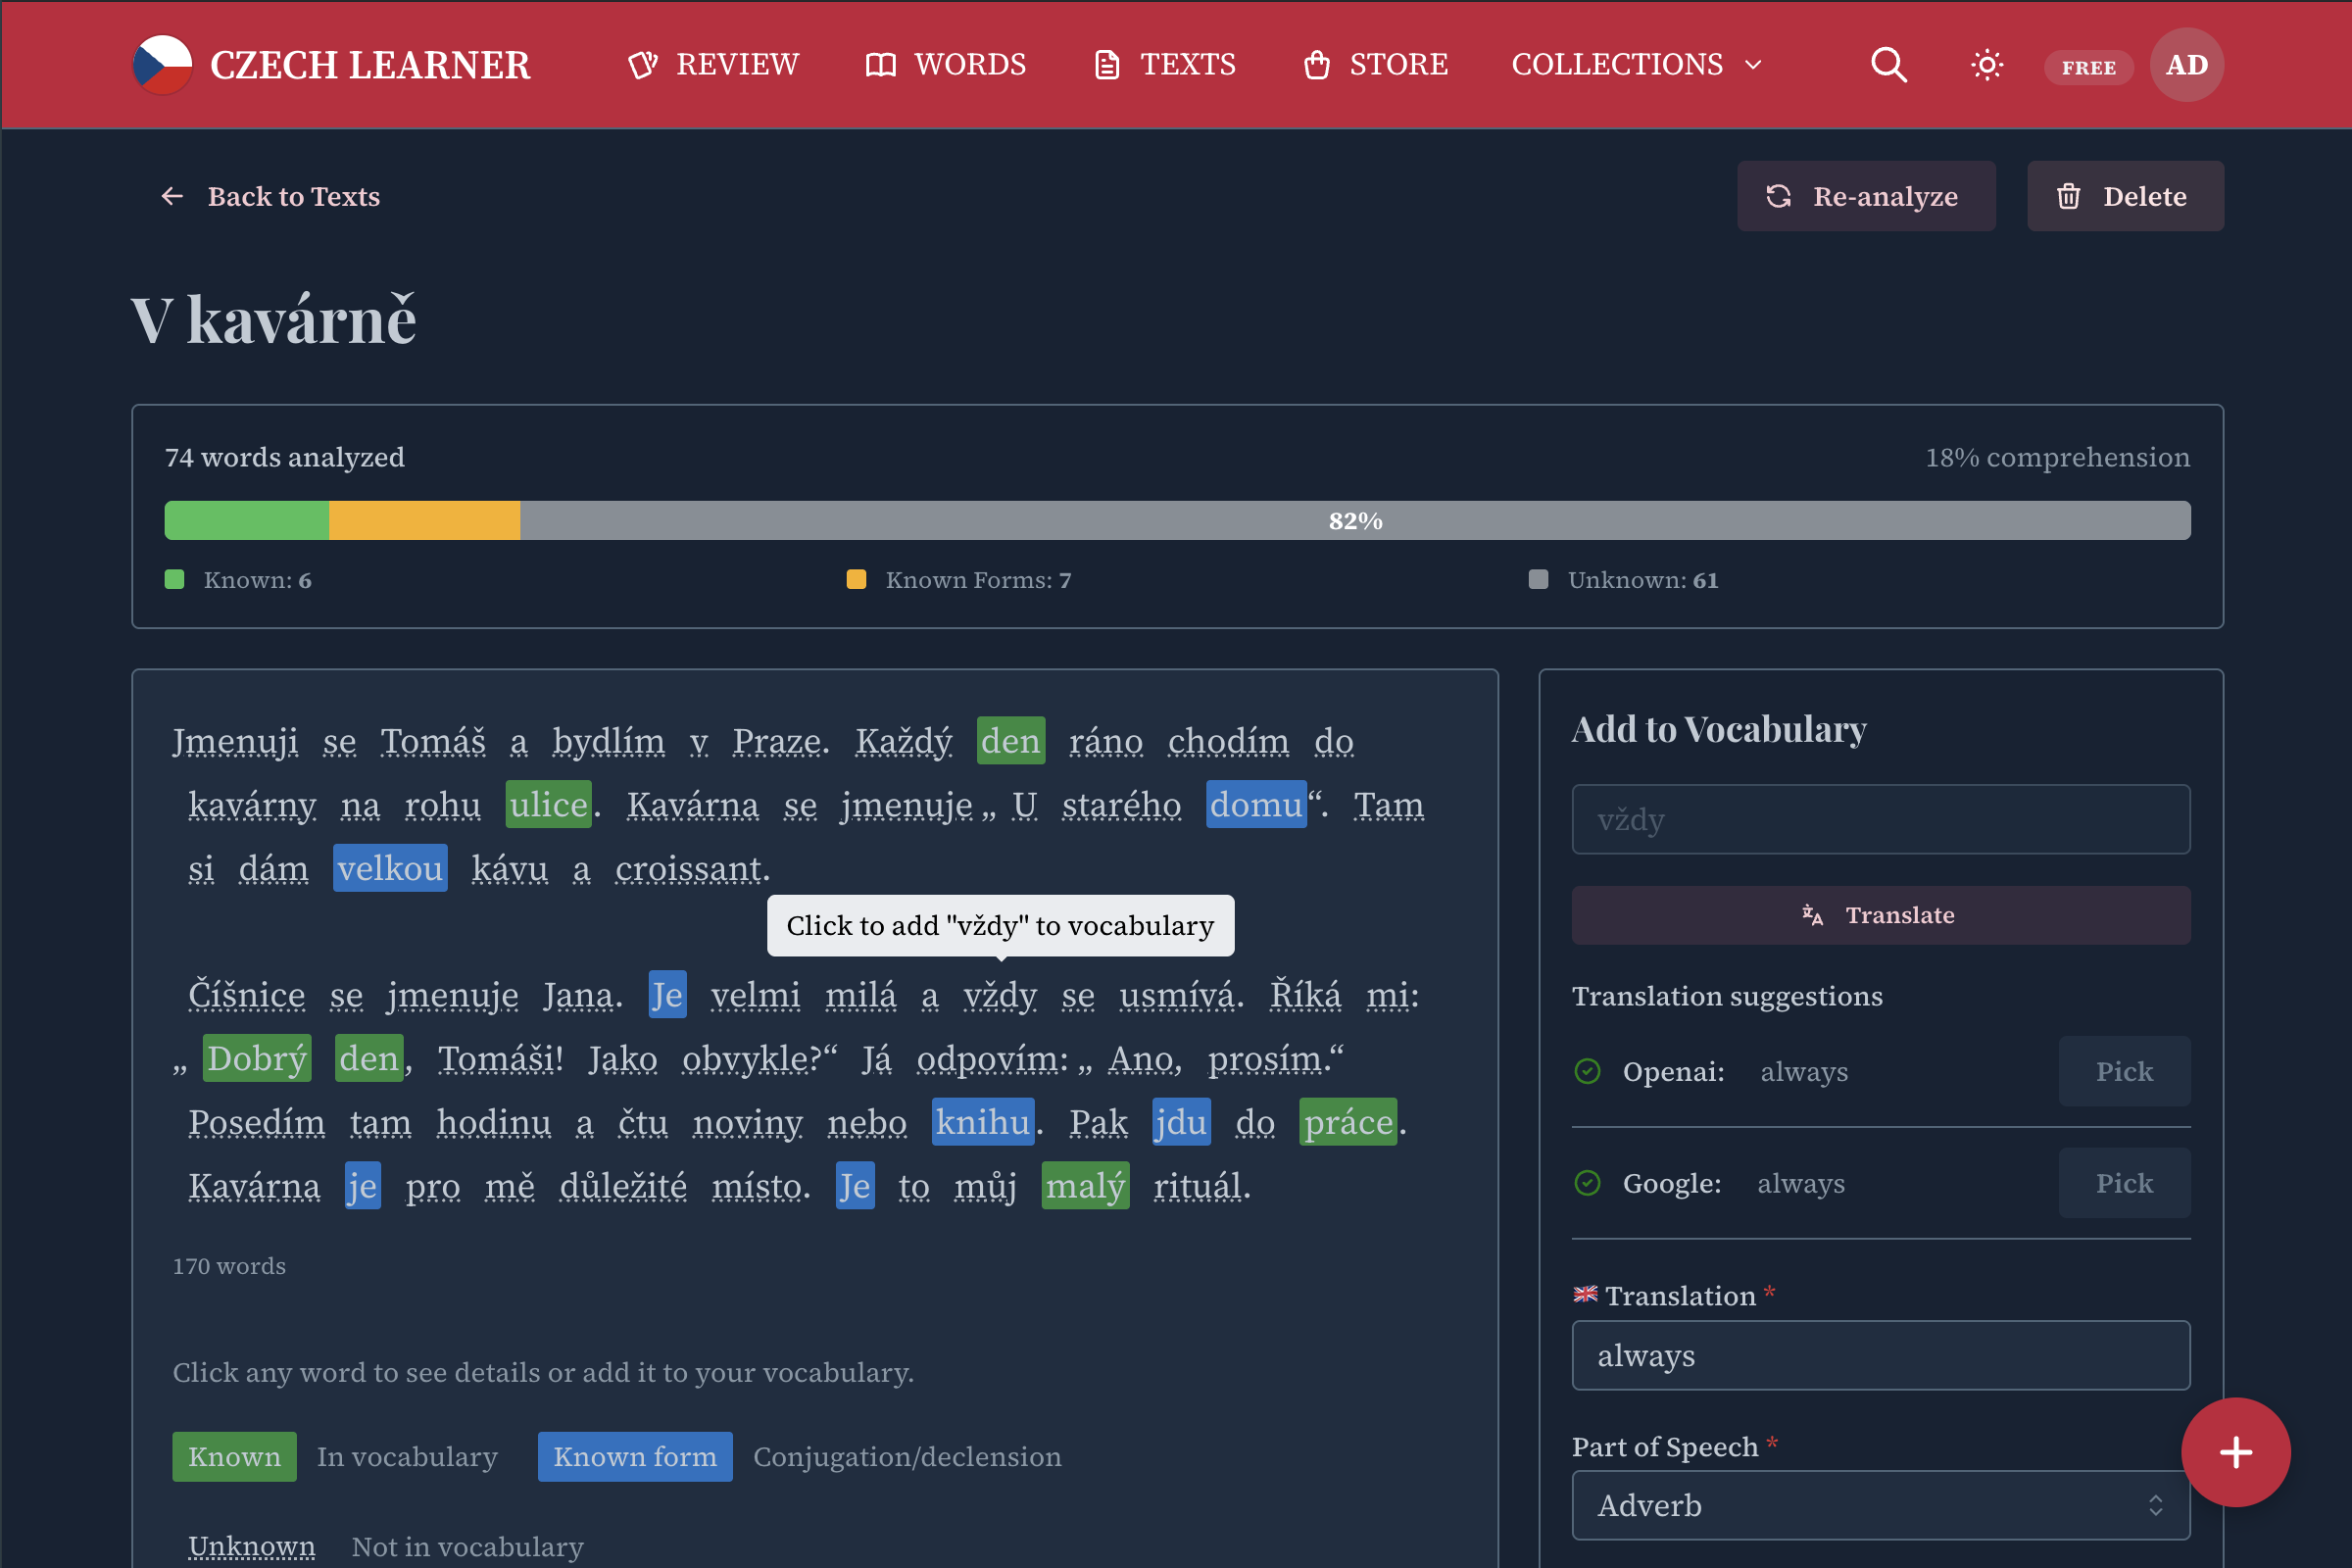Click the translate icon inside Translate button
This screenshot has height=1568, width=2352.
click(x=1812, y=914)
